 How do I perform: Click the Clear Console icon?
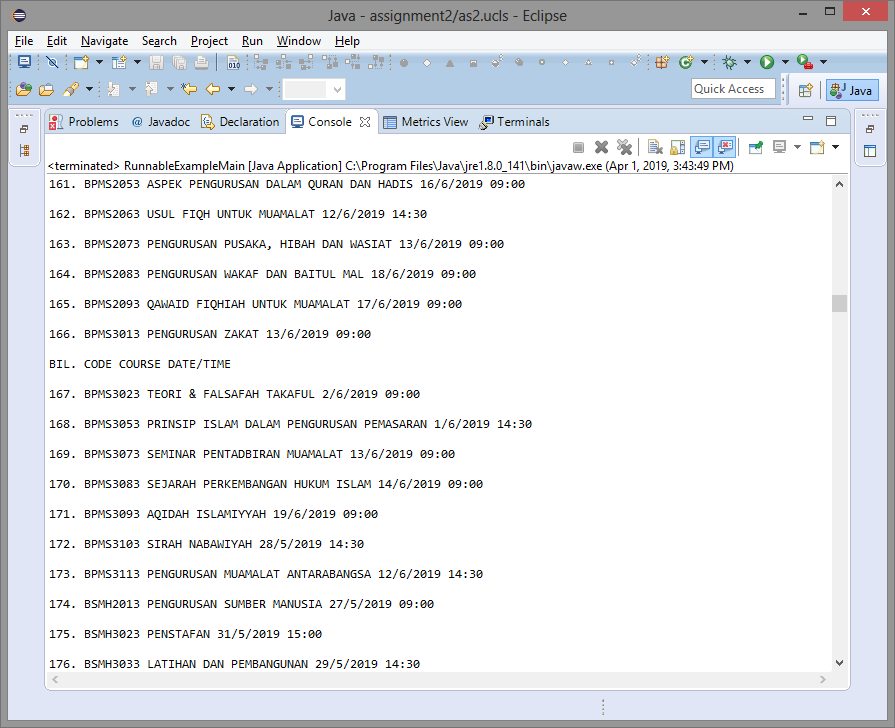click(655, 147)
